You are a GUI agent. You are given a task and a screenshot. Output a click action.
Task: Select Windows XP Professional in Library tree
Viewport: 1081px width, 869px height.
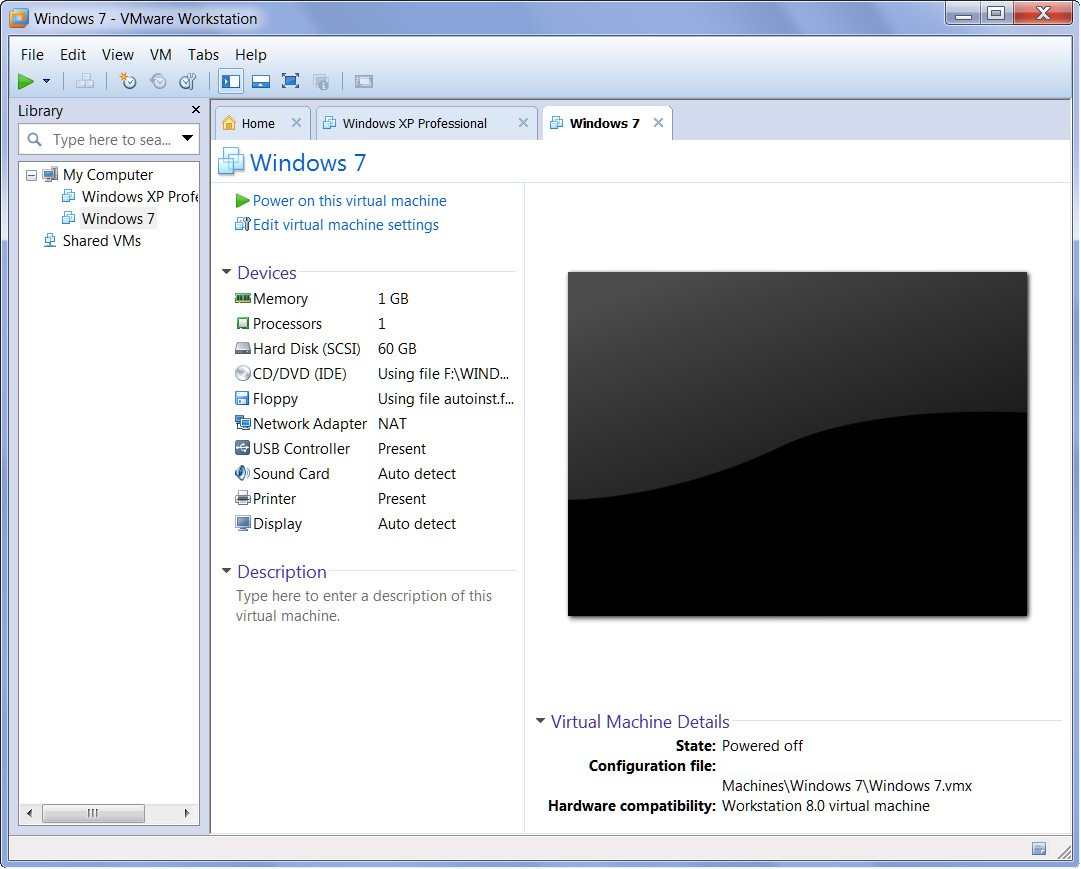pos(140,197)
